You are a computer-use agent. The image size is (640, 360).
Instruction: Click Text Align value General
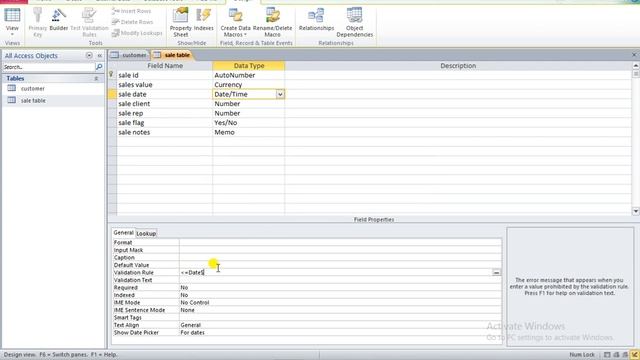click(x=340, y=325)
